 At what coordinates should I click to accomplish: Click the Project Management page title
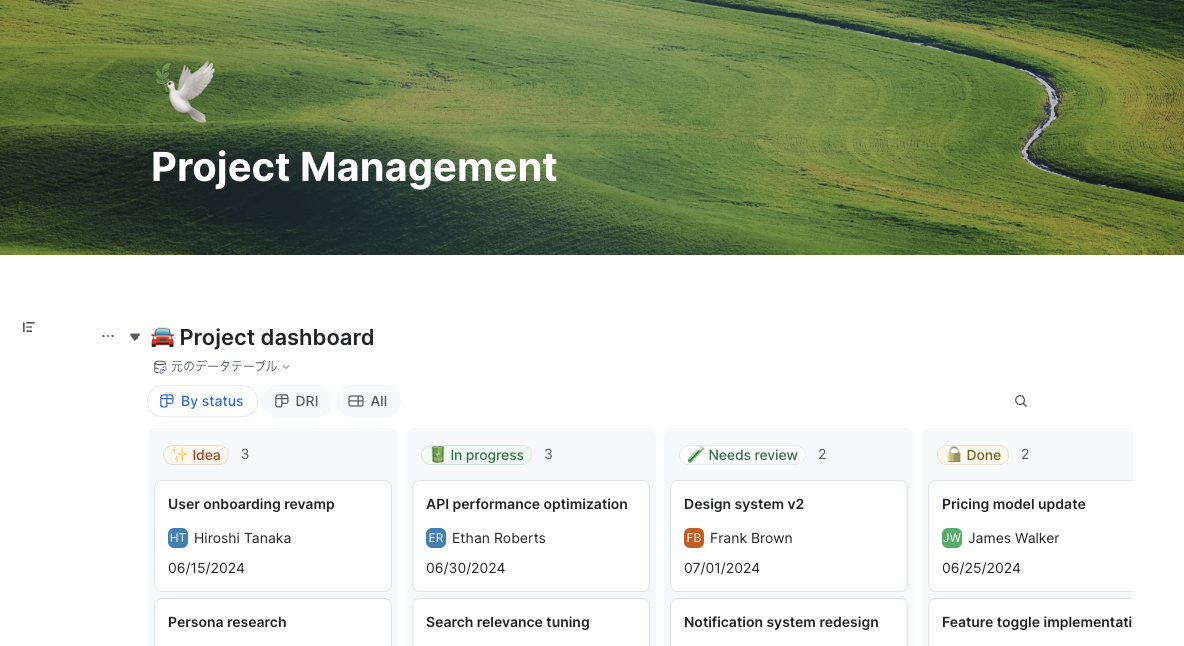click(354, 167)
